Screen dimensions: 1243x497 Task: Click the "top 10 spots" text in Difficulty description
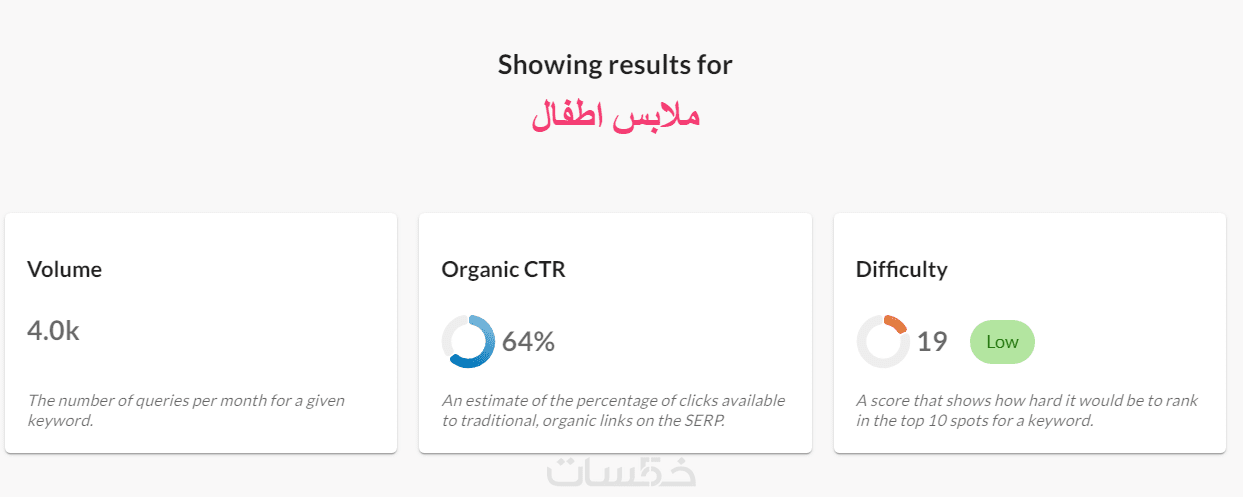coord(932,421)
